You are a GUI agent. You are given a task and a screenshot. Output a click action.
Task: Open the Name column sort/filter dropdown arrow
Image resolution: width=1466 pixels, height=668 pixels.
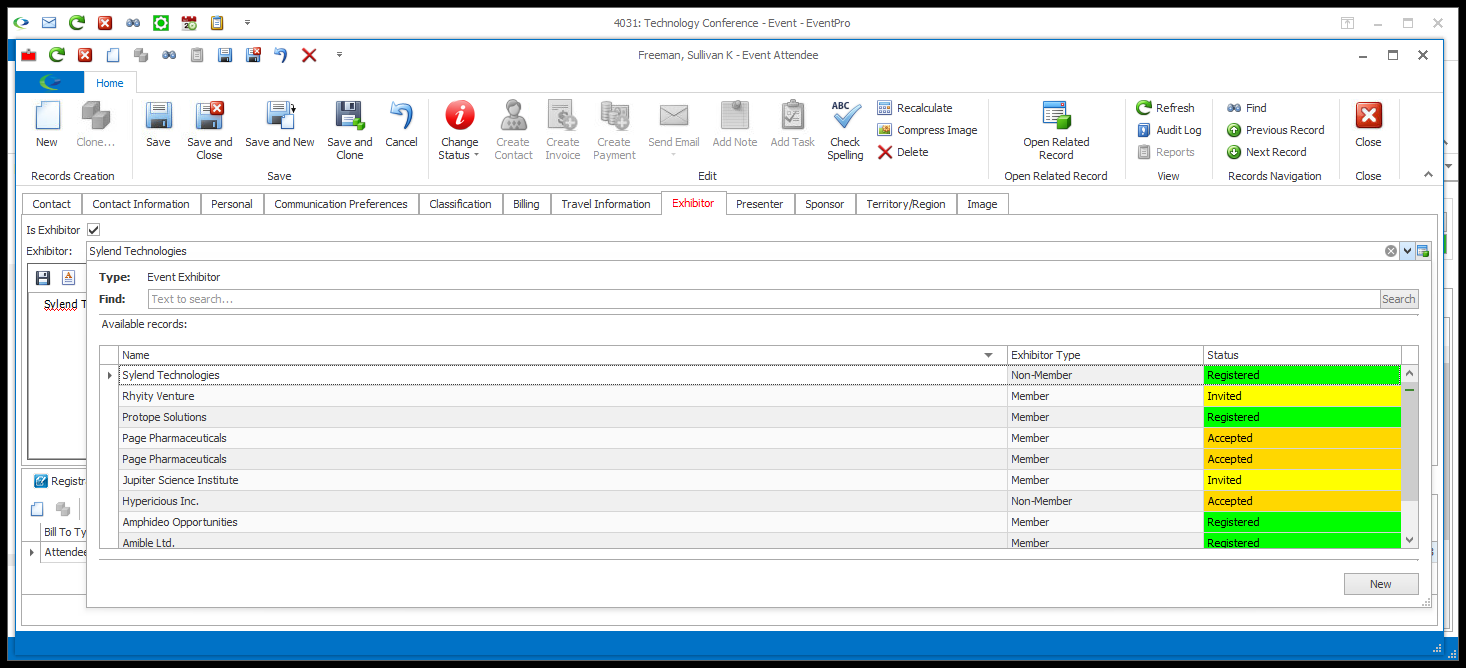989,355
